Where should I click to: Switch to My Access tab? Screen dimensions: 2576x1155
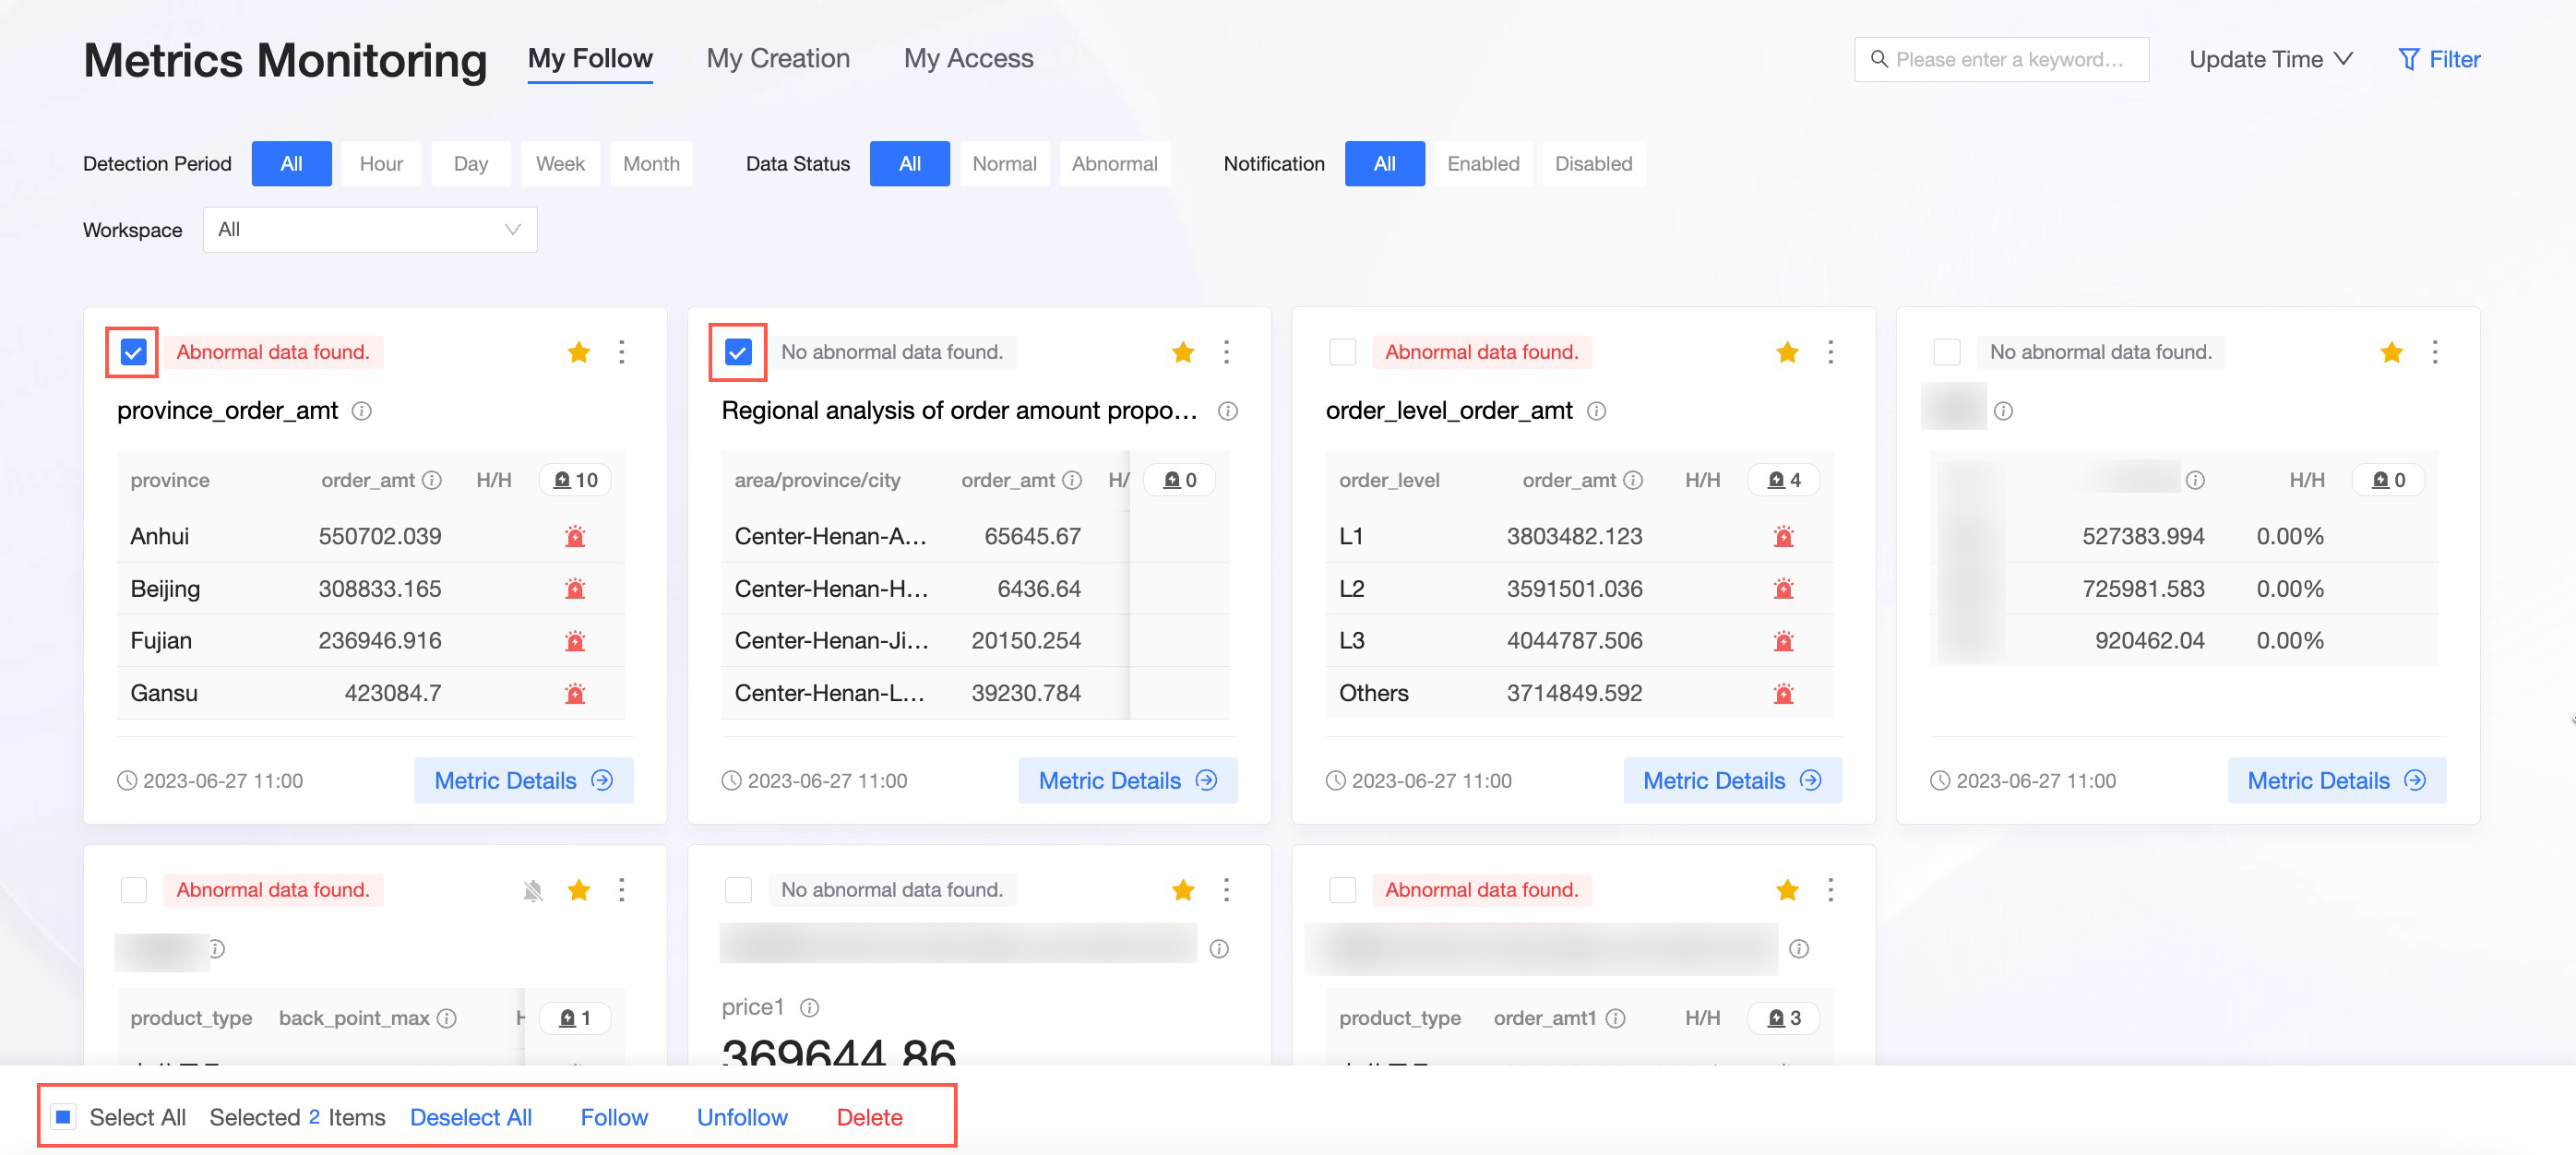tap(967, 59)
